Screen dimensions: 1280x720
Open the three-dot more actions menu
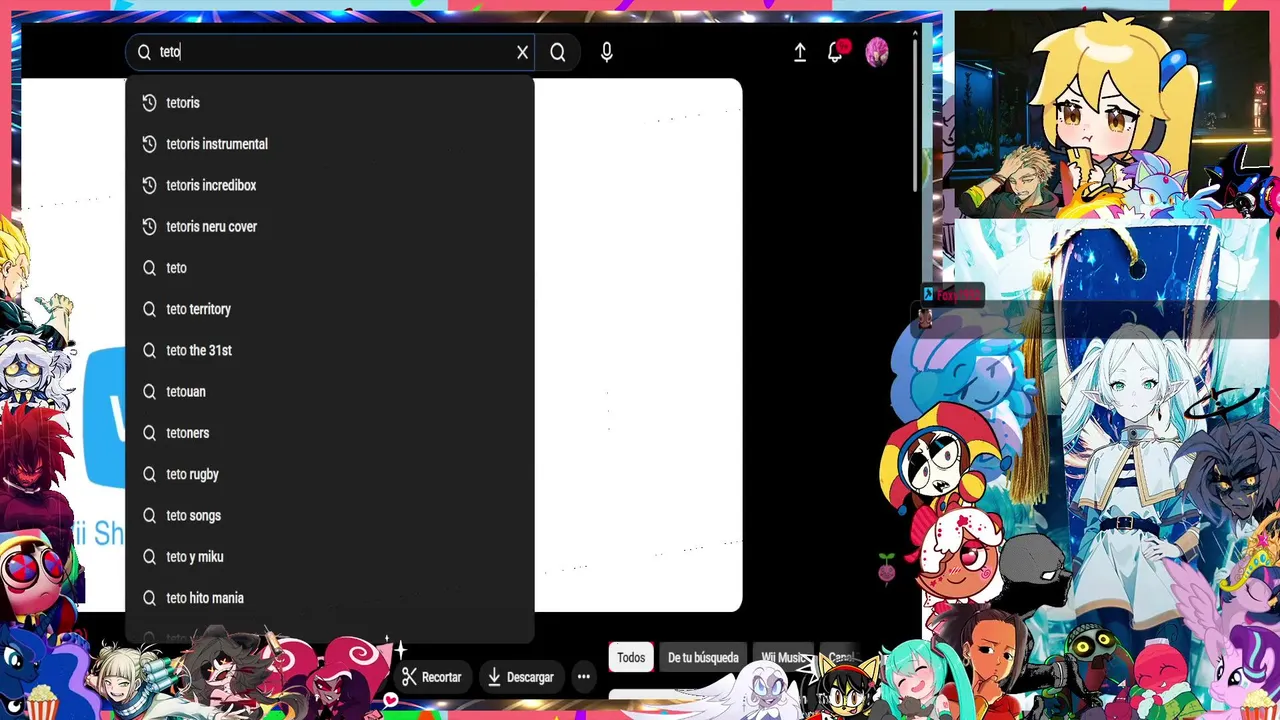point(584,677)
